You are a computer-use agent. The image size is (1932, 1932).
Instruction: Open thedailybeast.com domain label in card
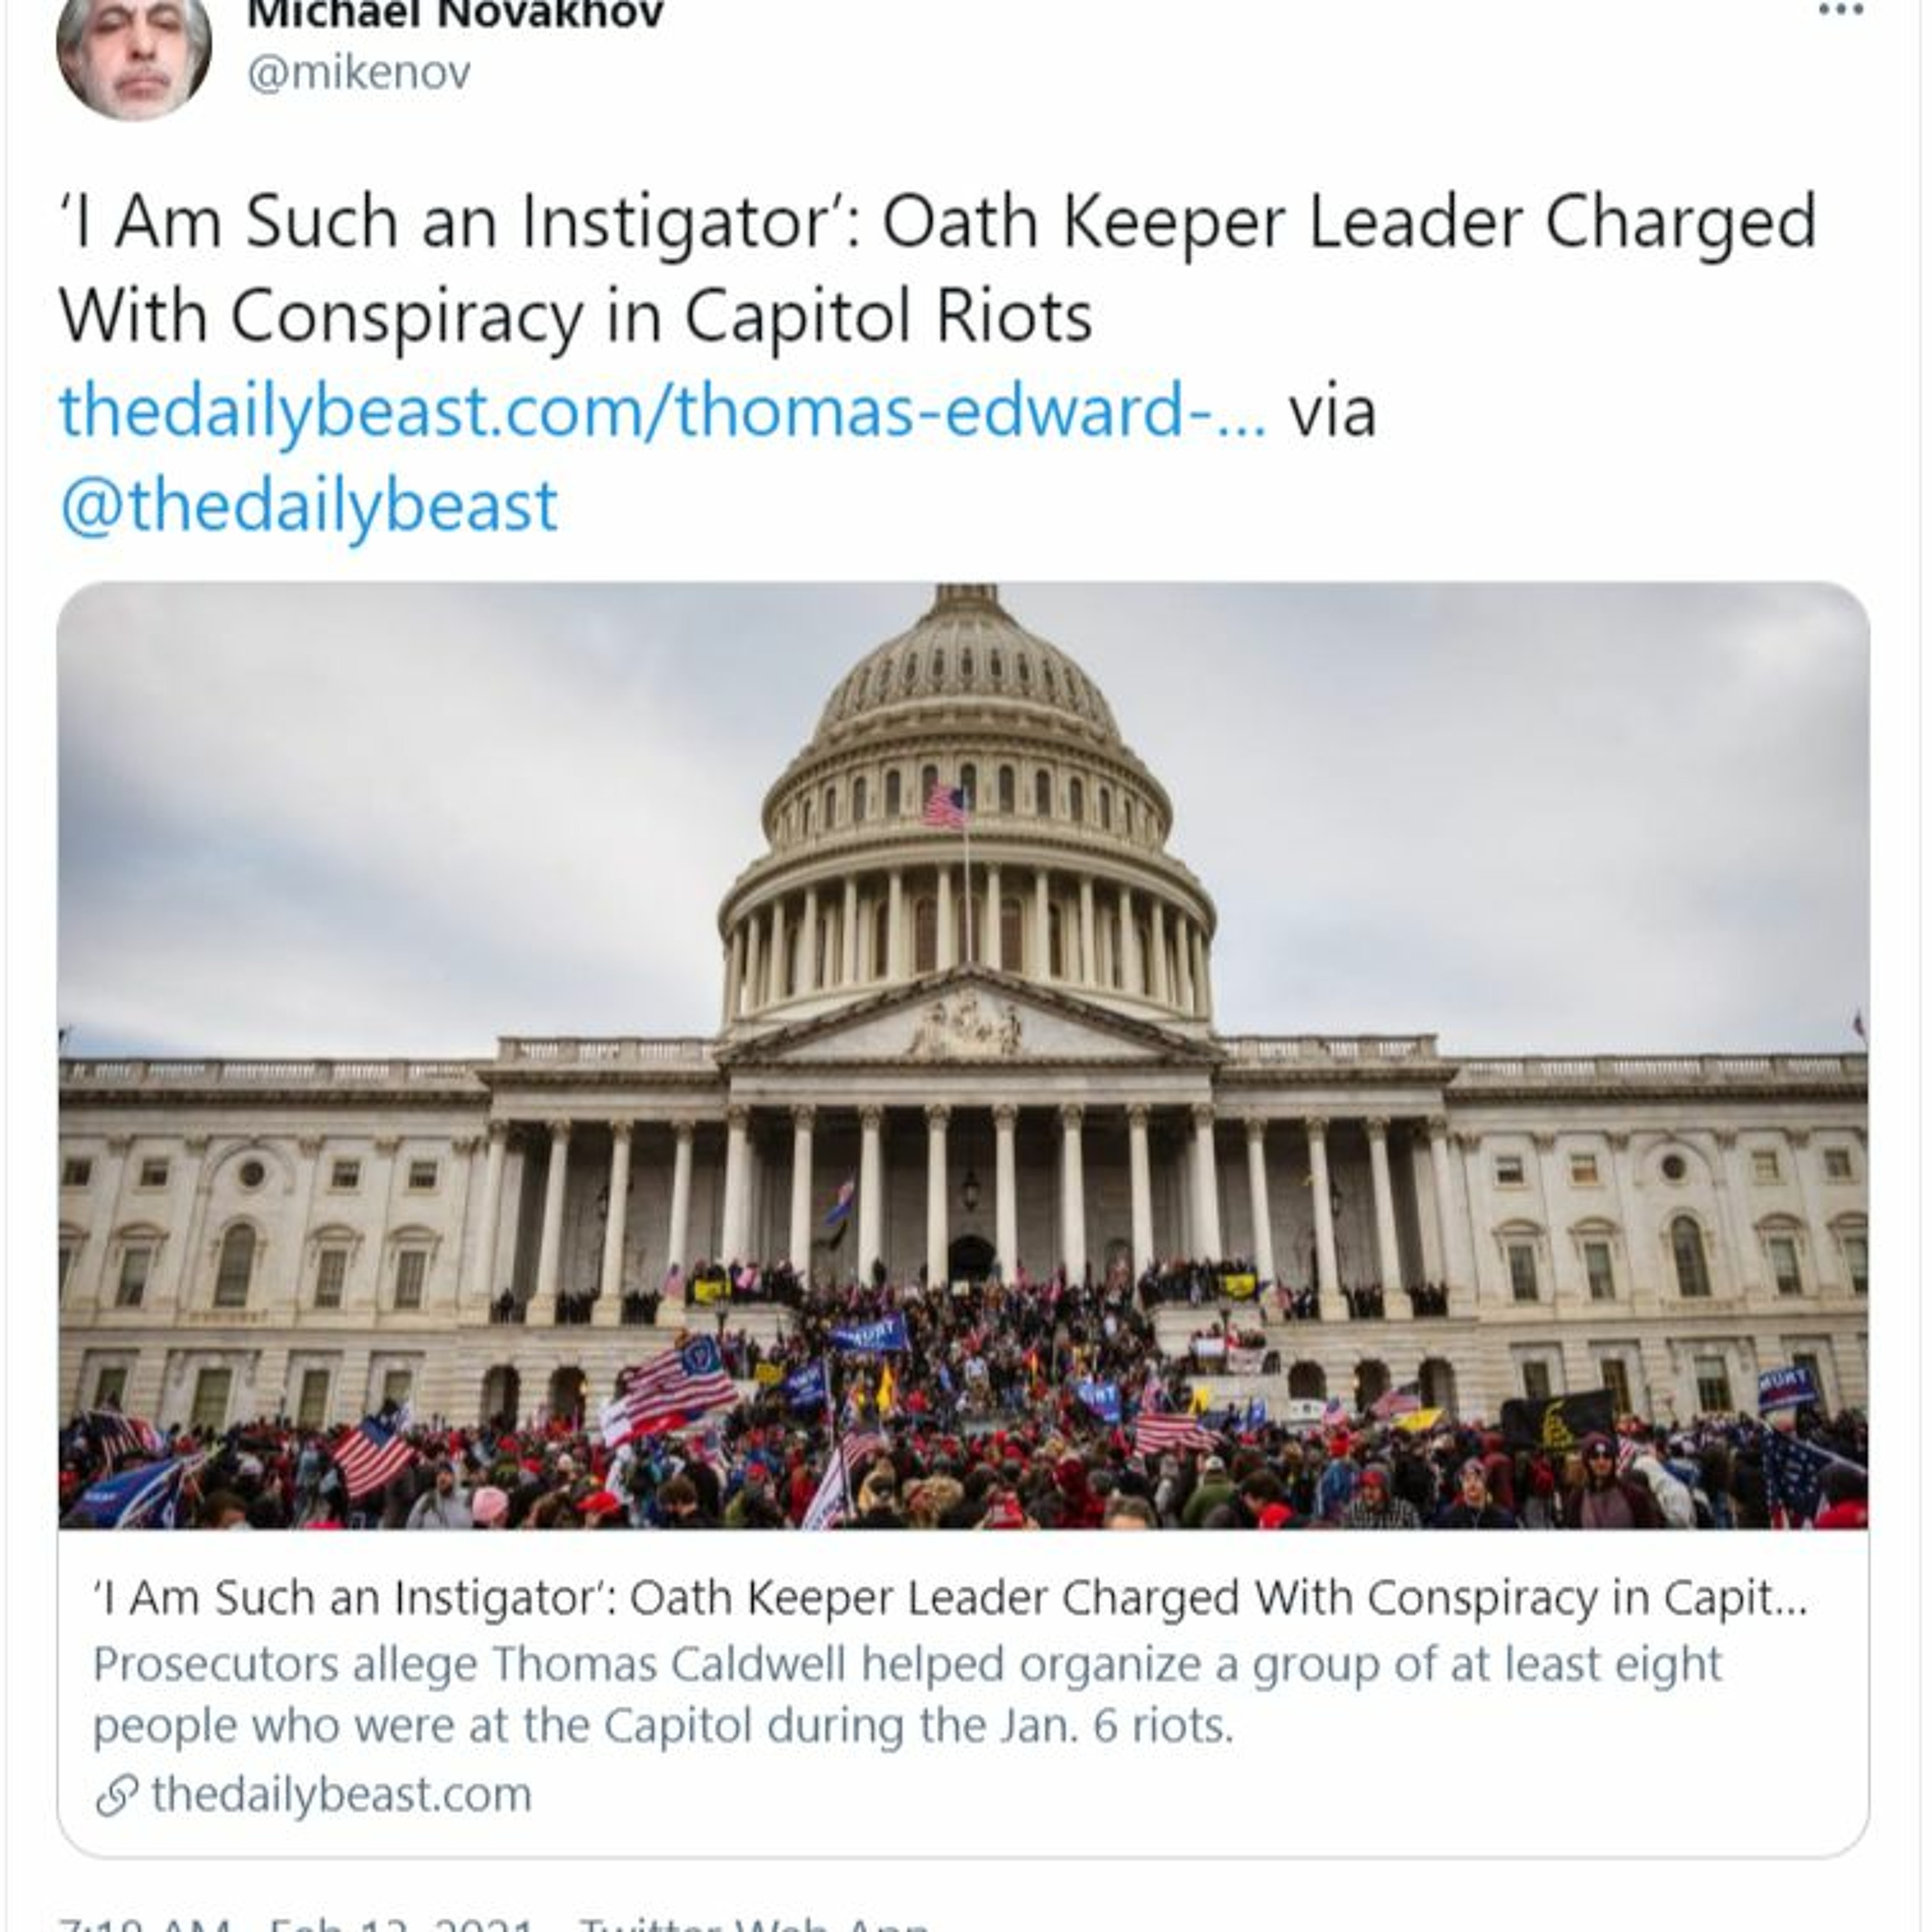(341, 1795)
